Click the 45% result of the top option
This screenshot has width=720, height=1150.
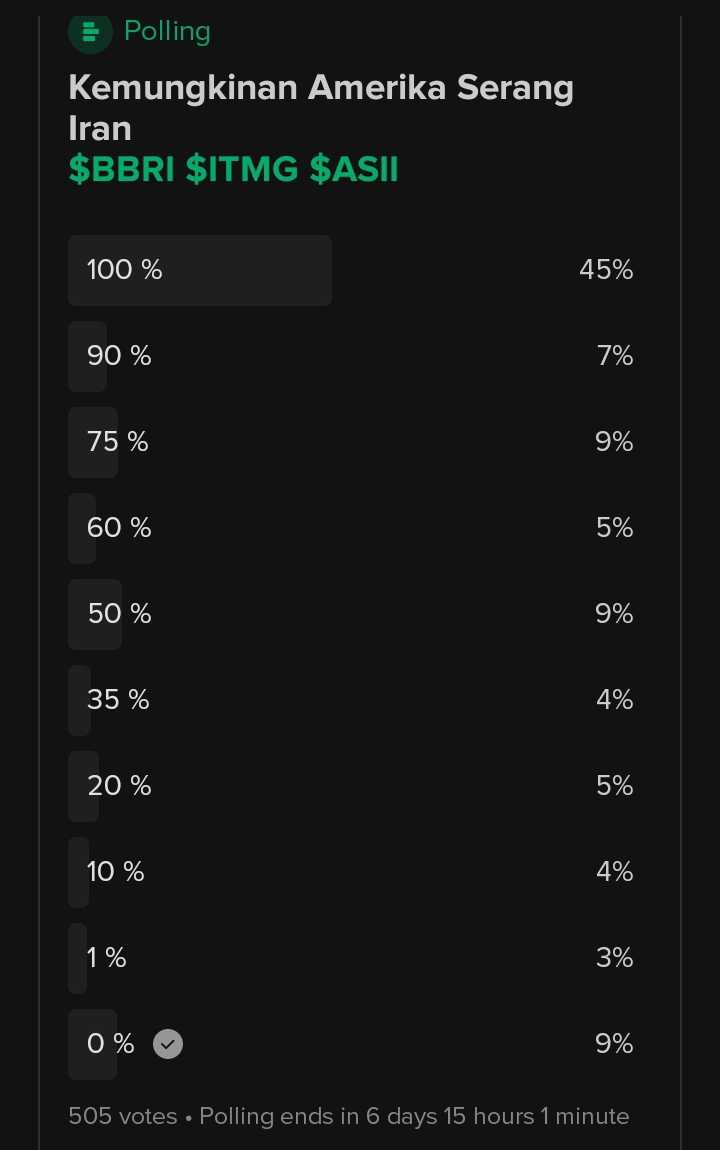tap(606, 270)
